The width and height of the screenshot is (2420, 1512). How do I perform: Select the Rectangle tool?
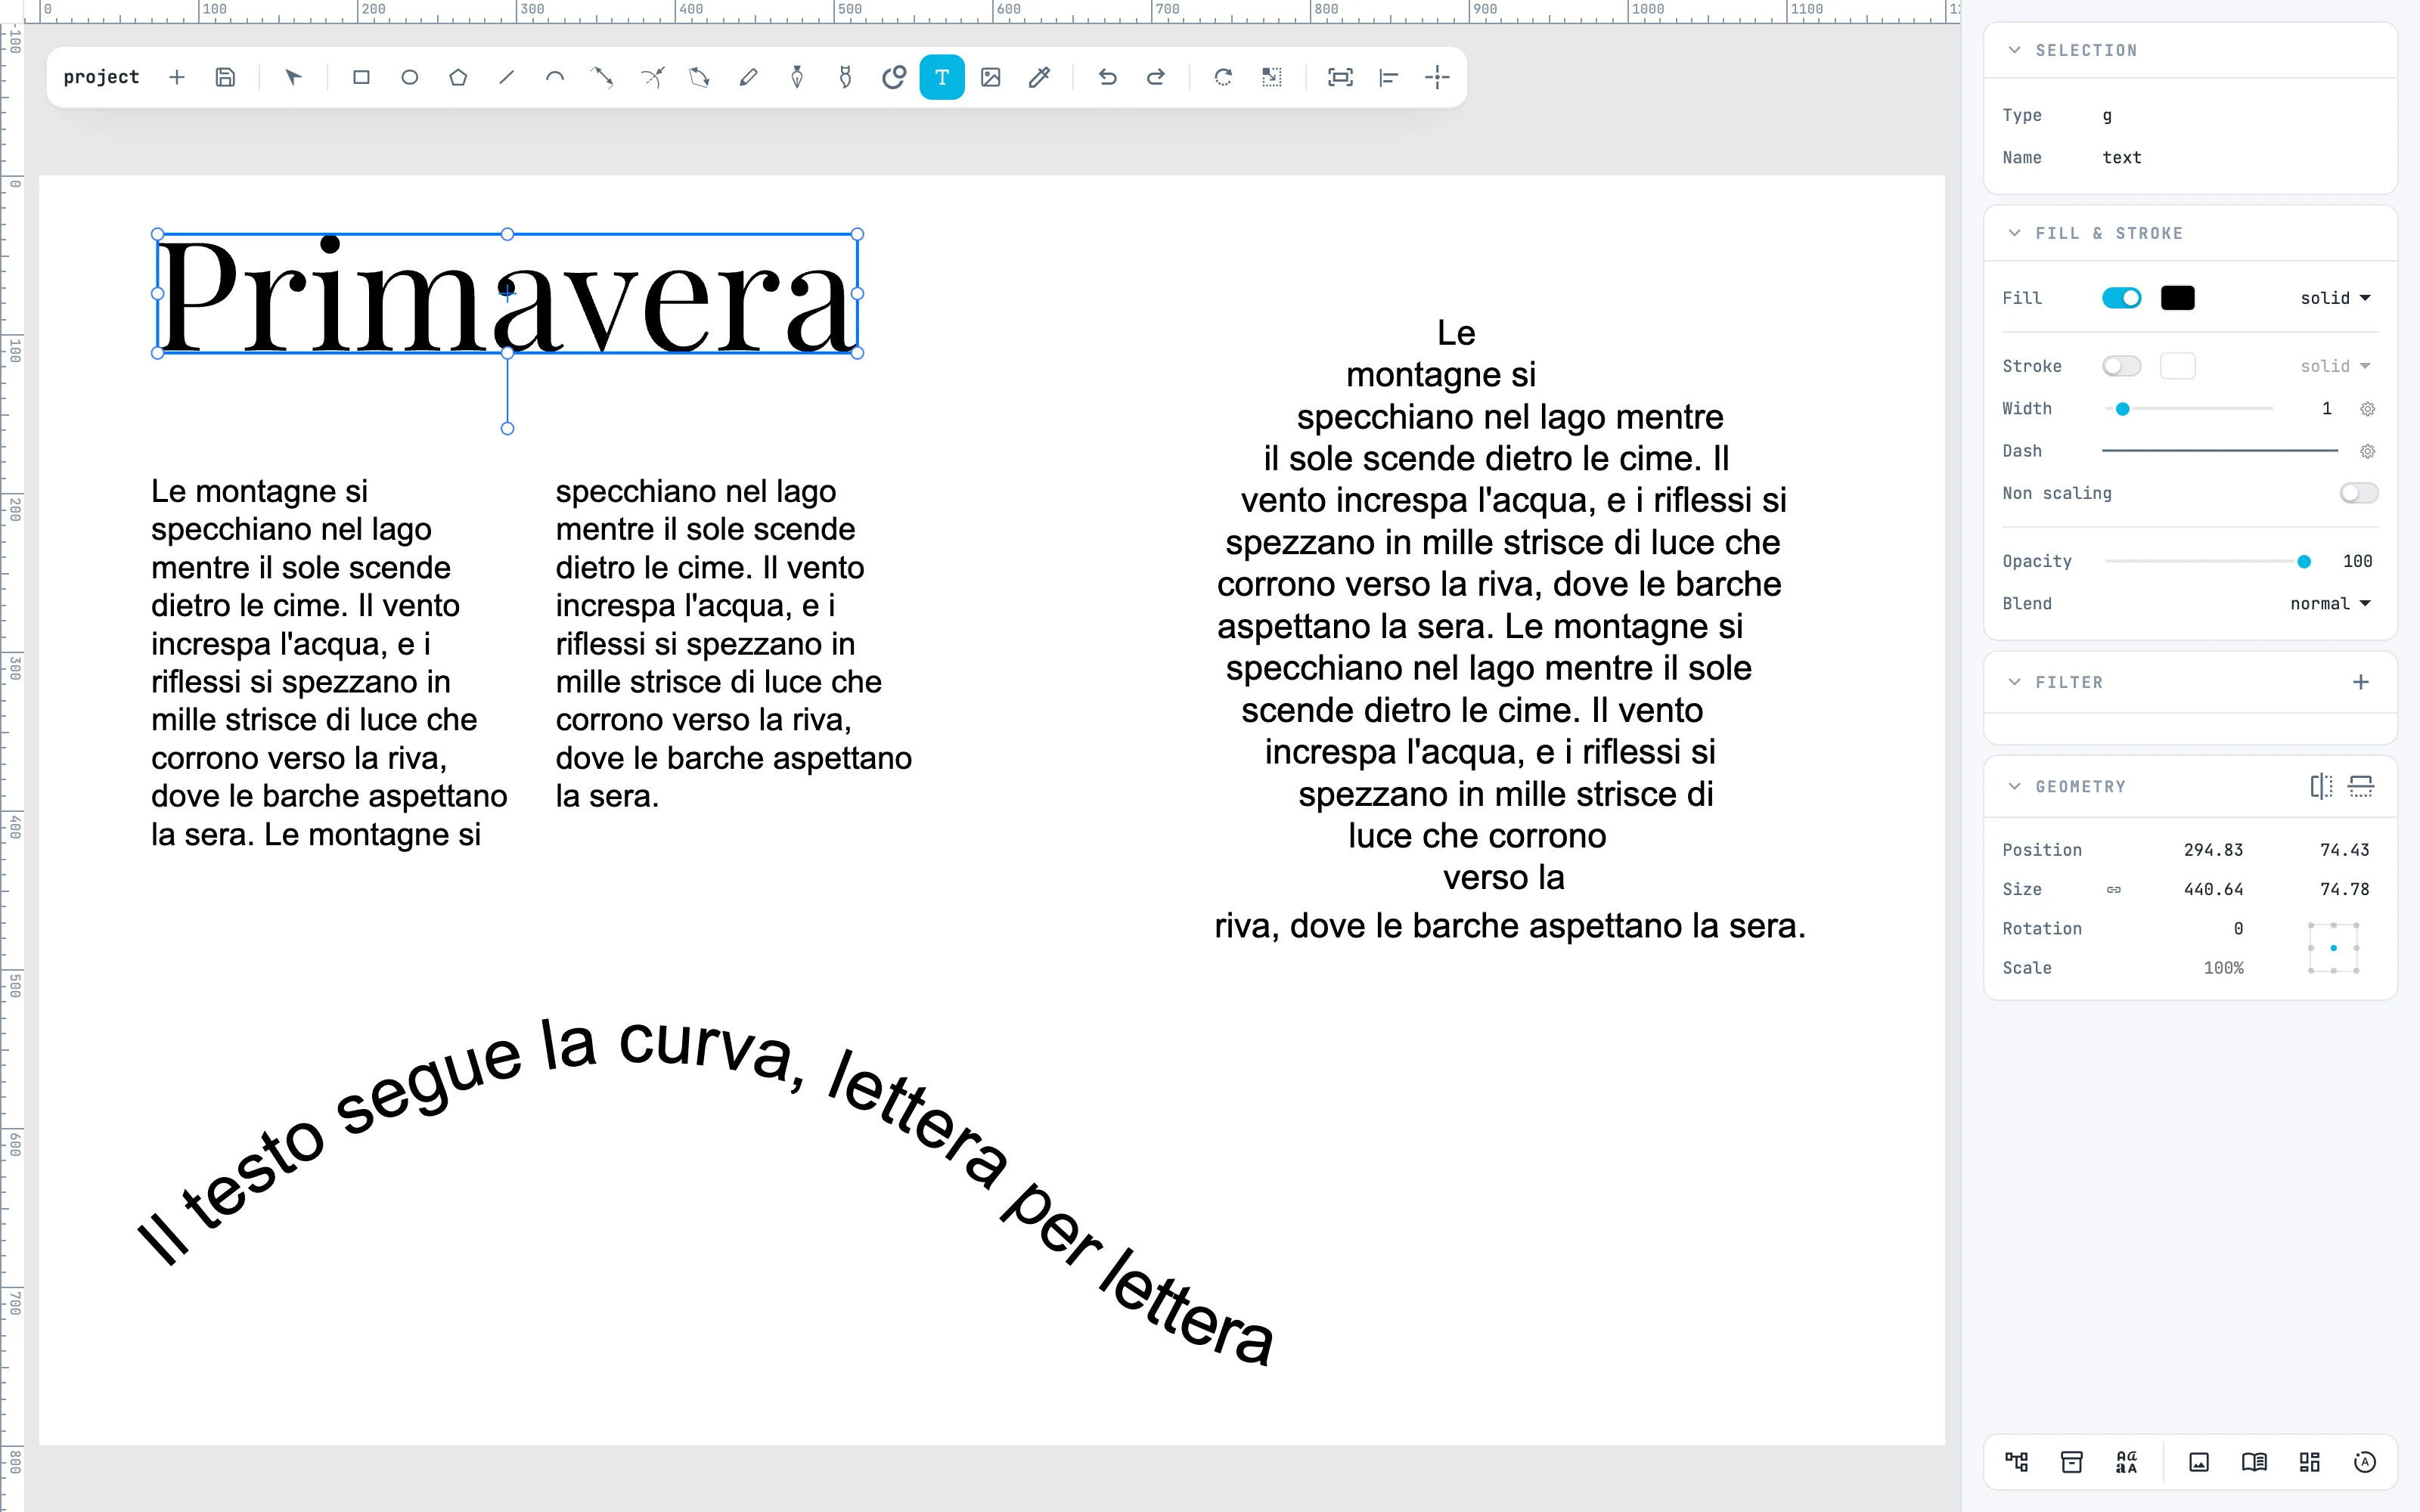point(361,77)
